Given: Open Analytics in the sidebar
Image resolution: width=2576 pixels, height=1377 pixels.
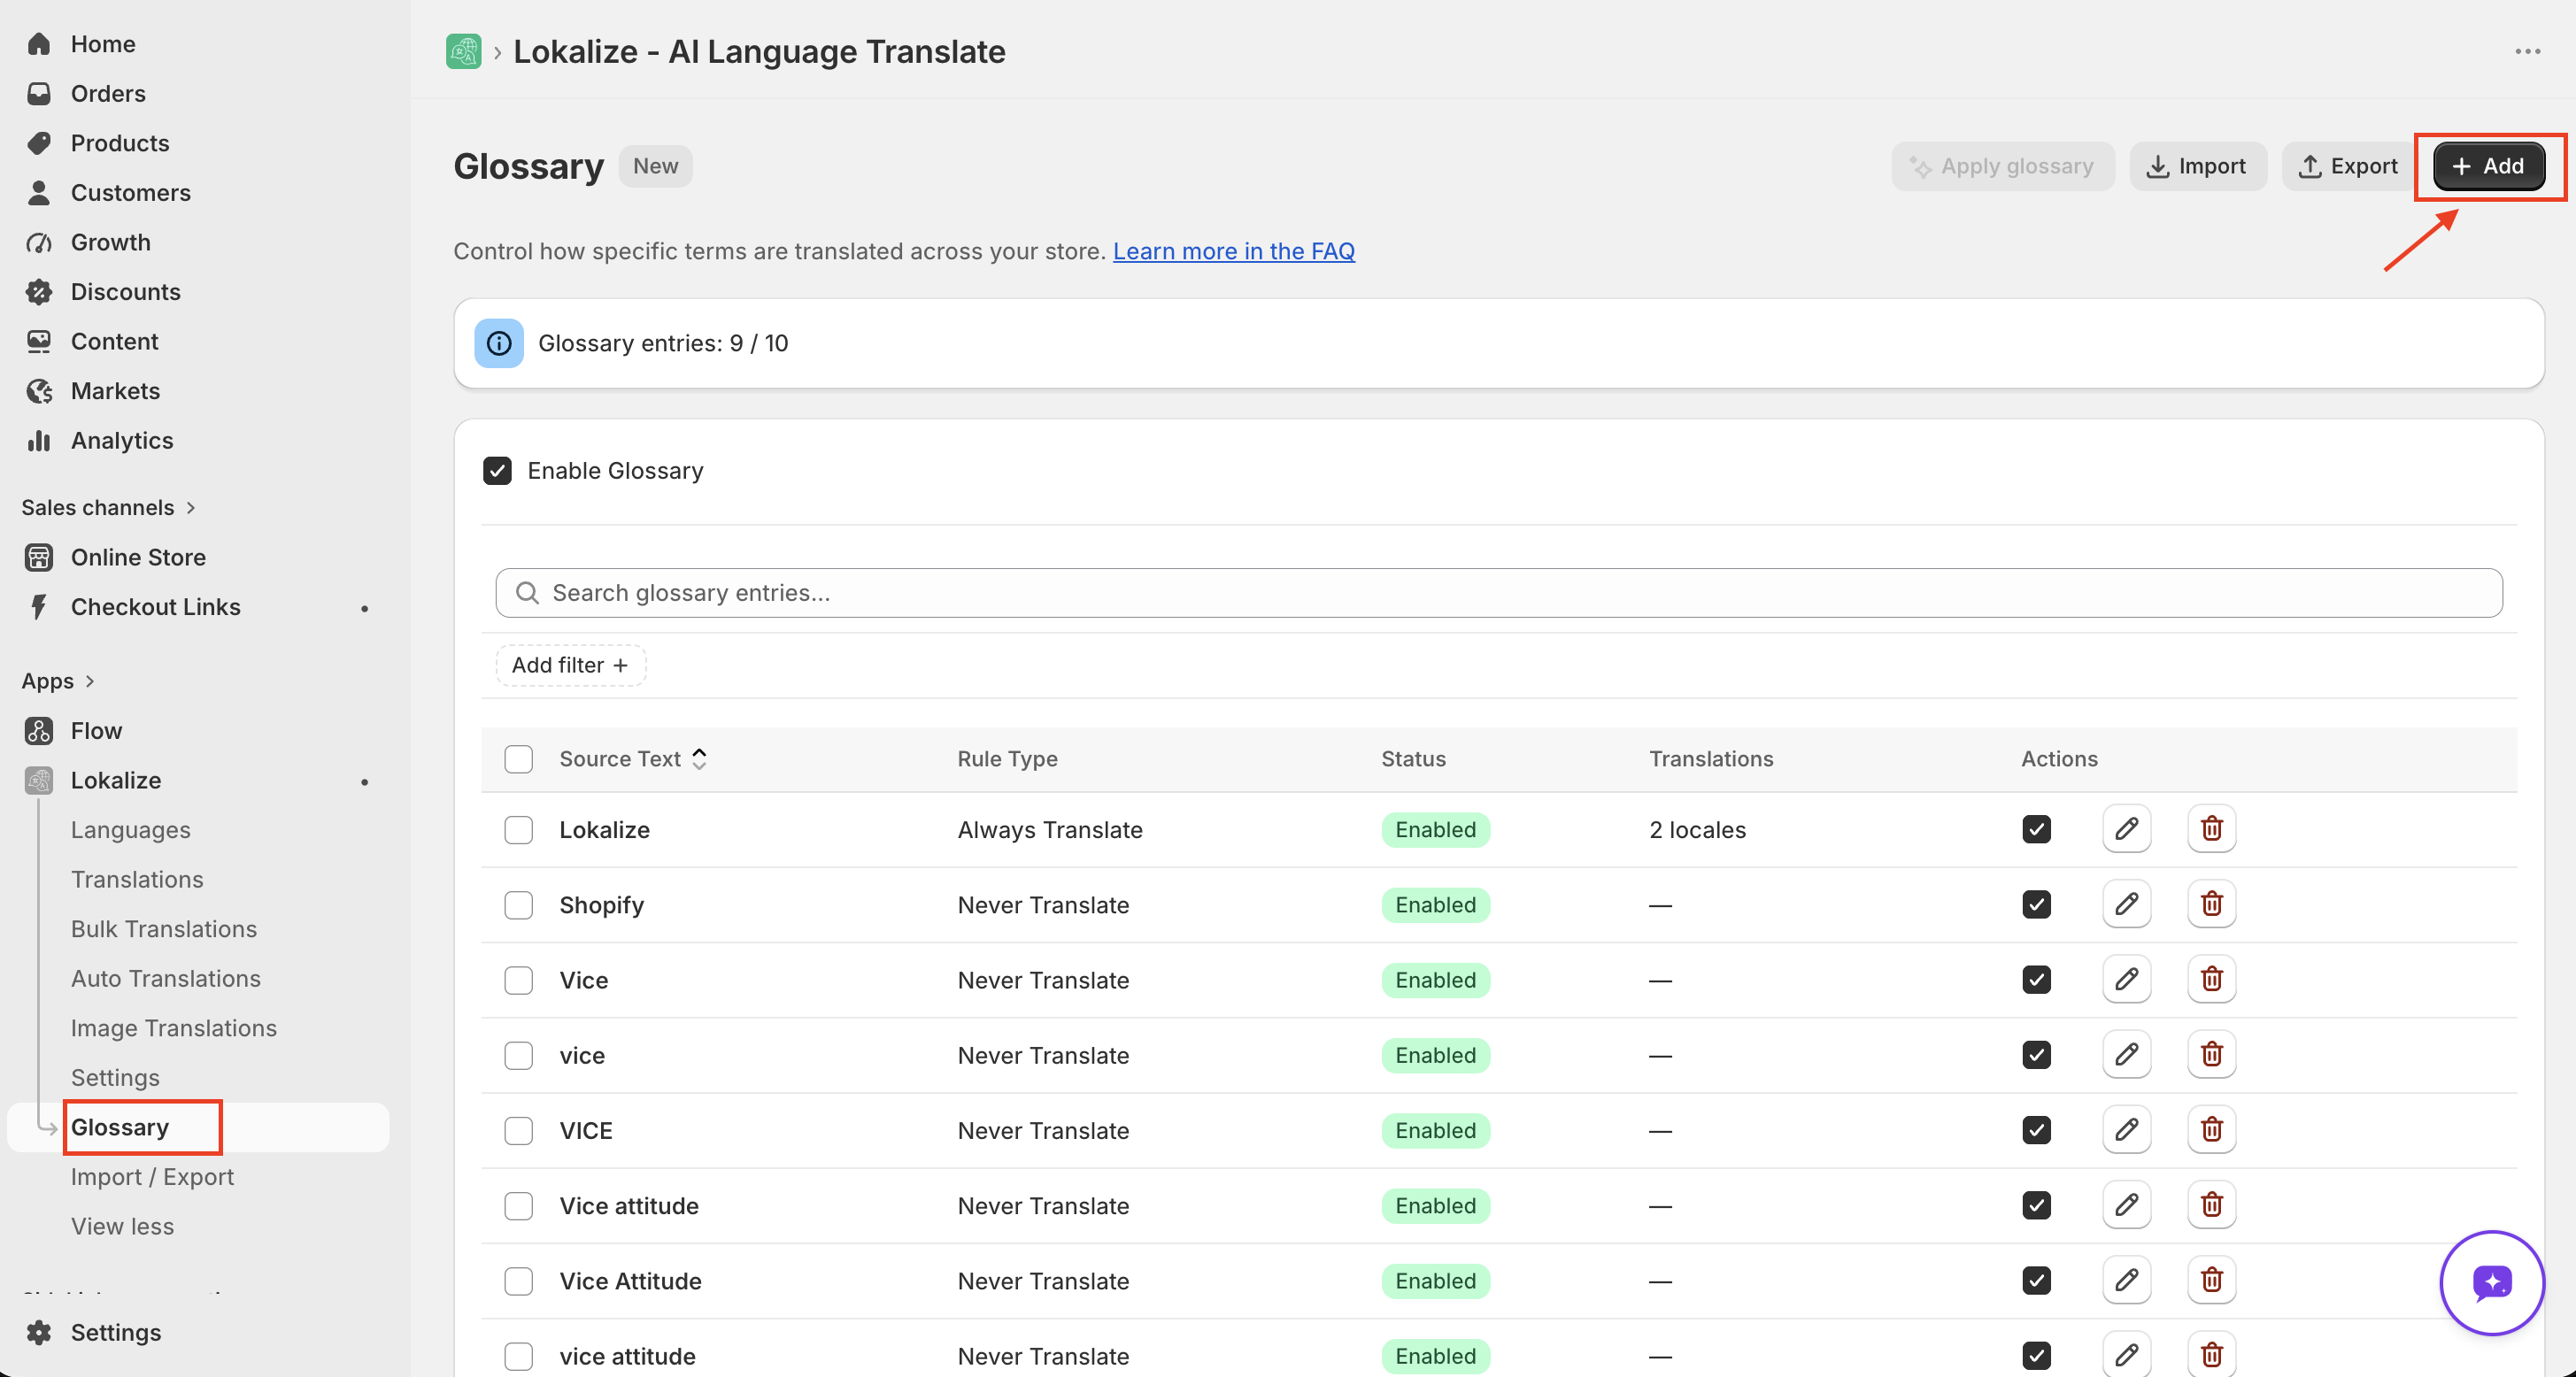Looking at the screenshot, I should pyautogui.click(x=121, y=441).
